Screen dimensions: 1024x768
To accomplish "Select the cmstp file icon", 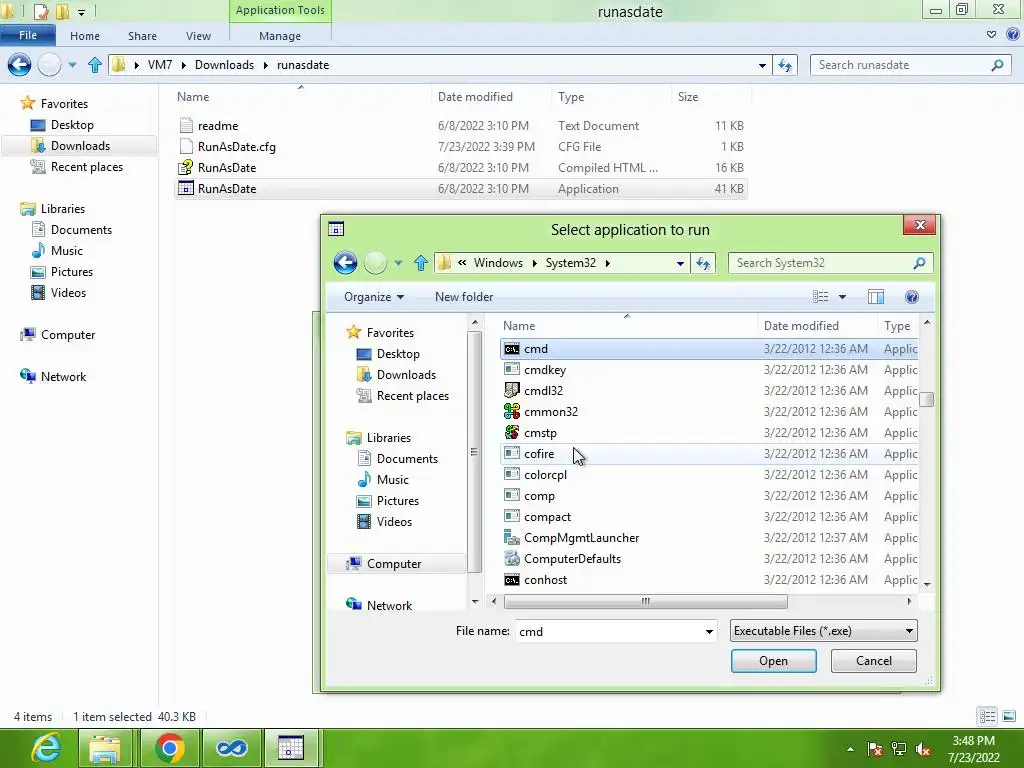I will coord(512,432).
